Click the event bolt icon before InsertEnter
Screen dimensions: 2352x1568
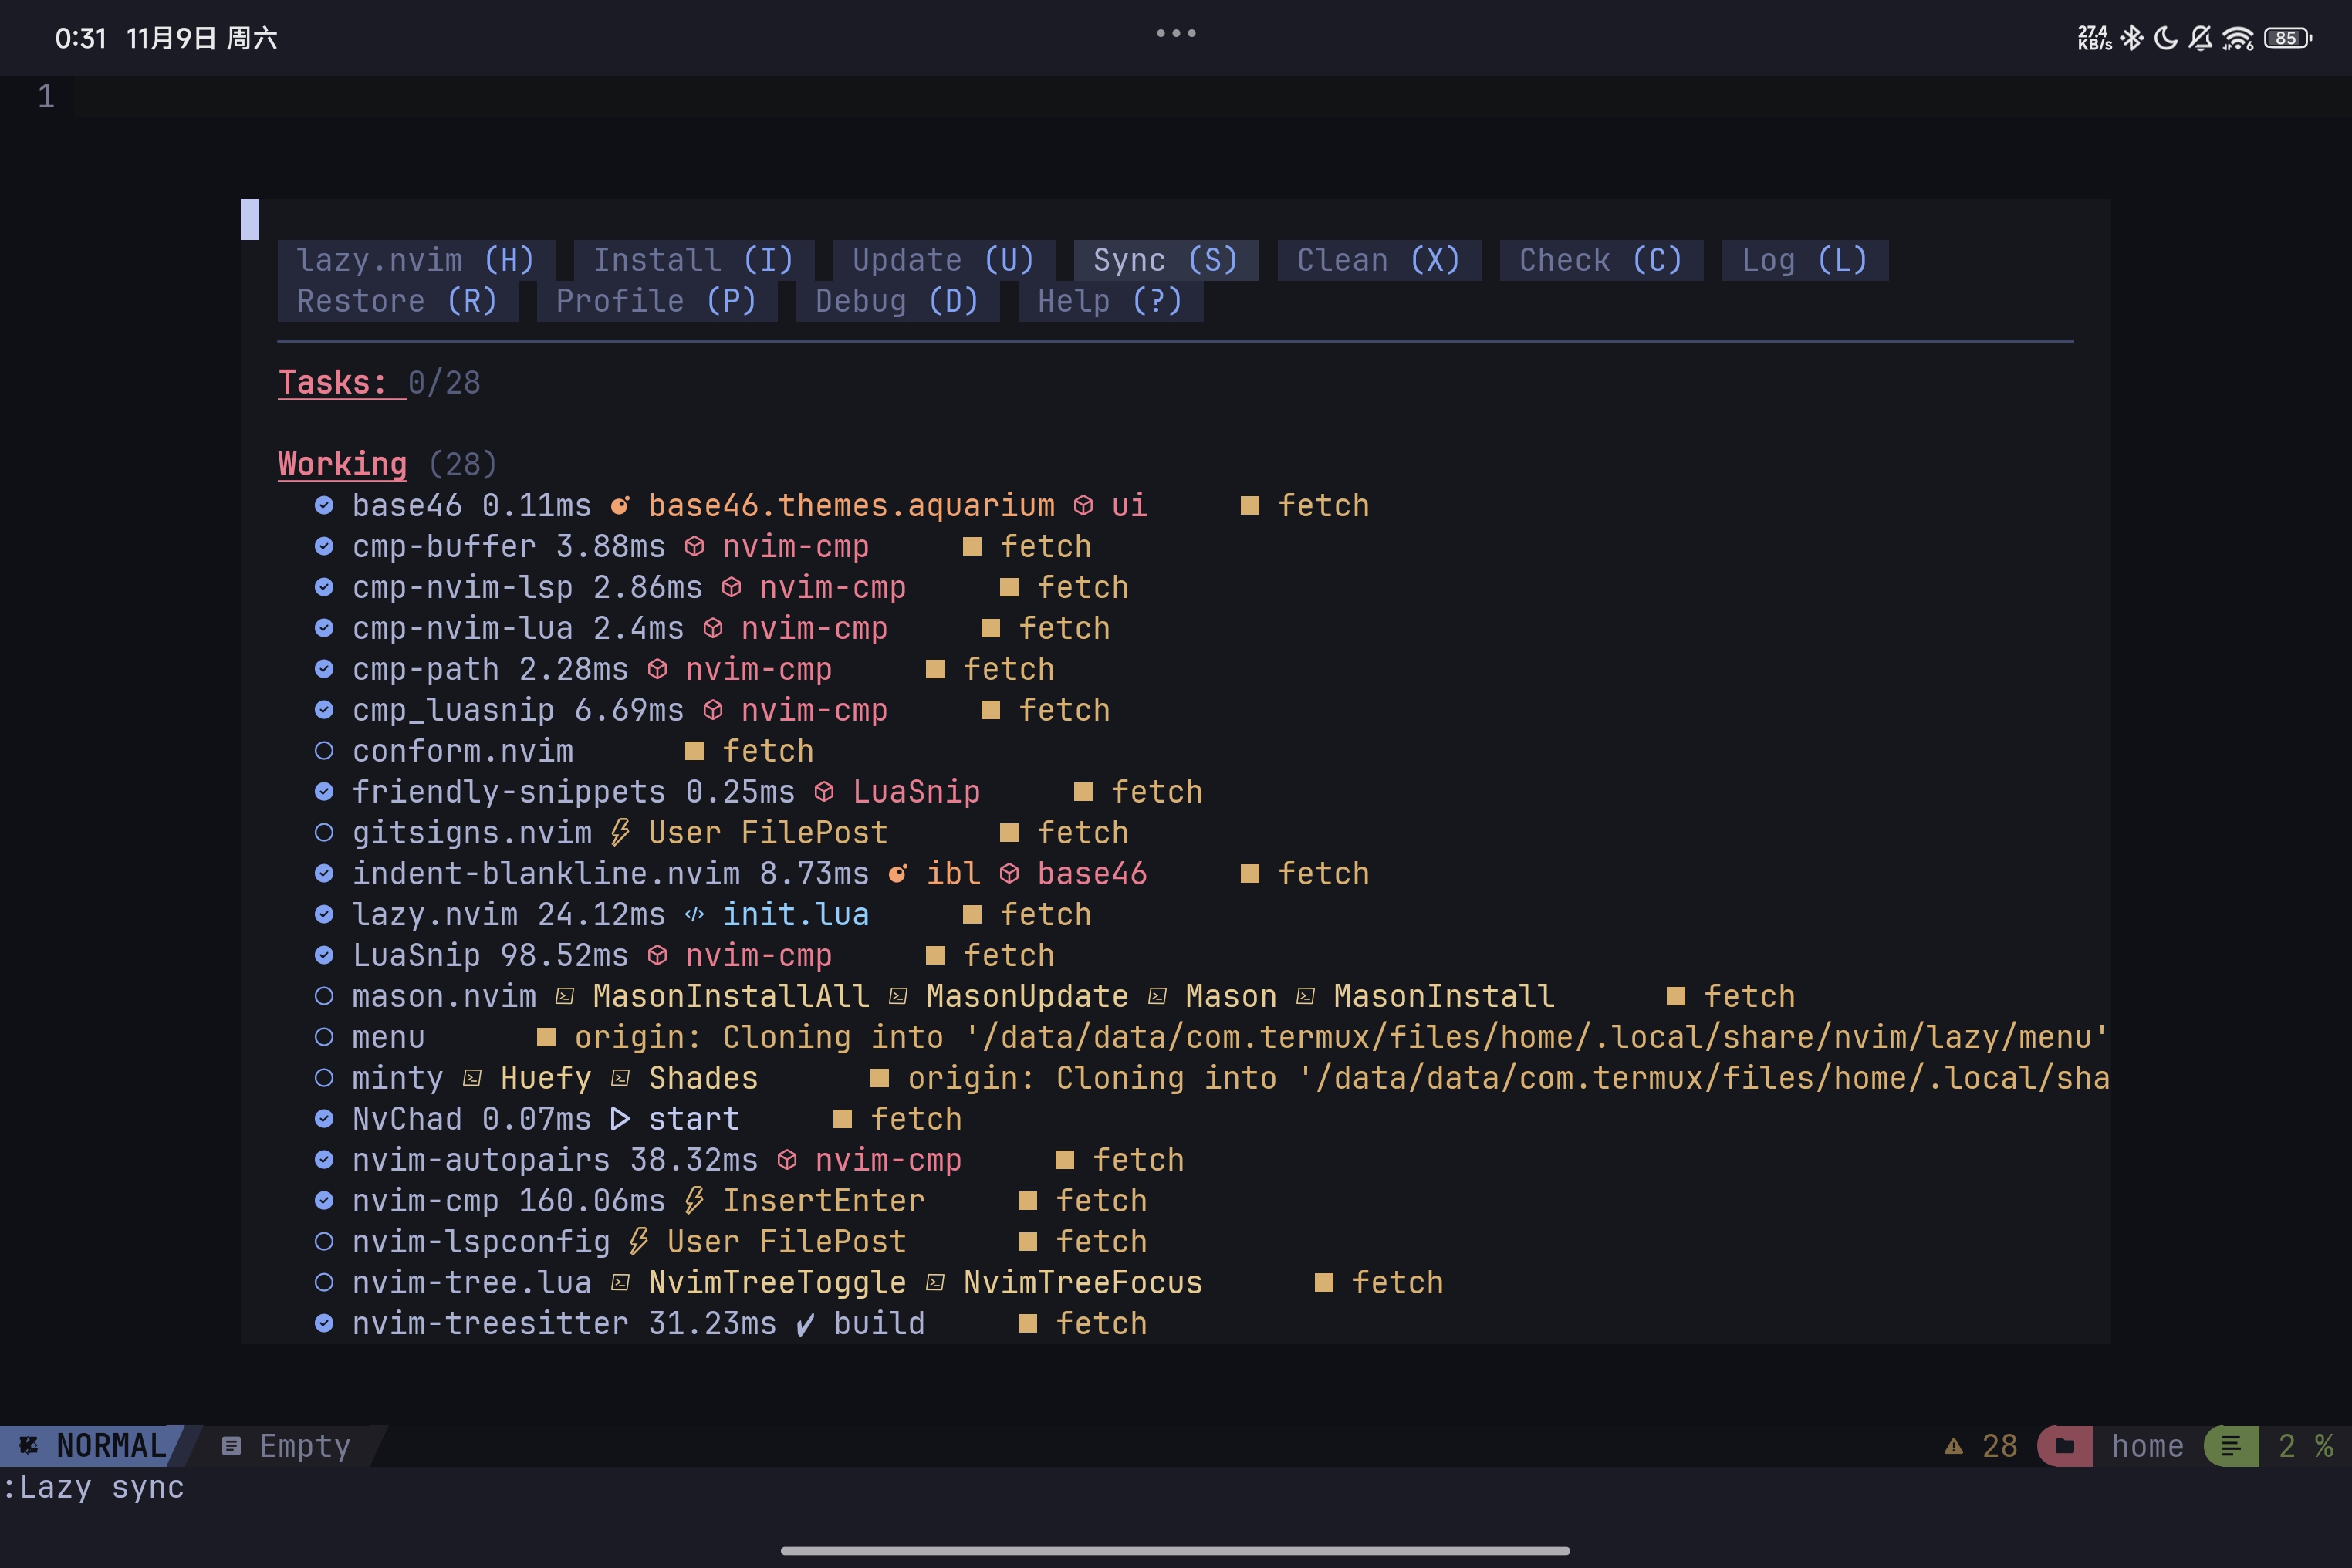point(694,1200)
